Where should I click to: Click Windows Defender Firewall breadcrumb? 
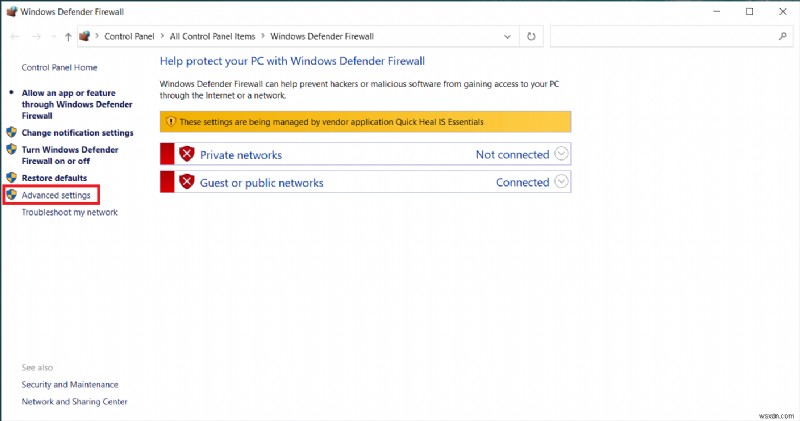click(x=322, y=37)
